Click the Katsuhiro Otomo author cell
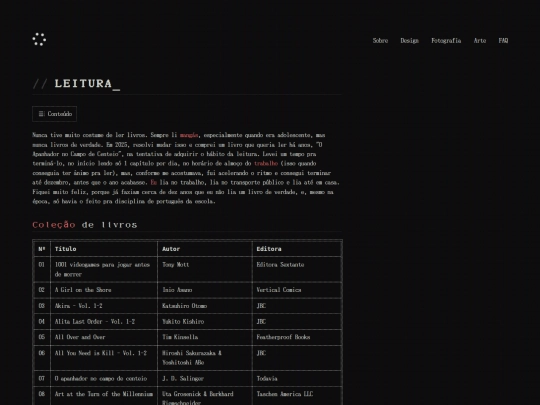The width and height of the screenshot is (540, 405). [205, 306]
